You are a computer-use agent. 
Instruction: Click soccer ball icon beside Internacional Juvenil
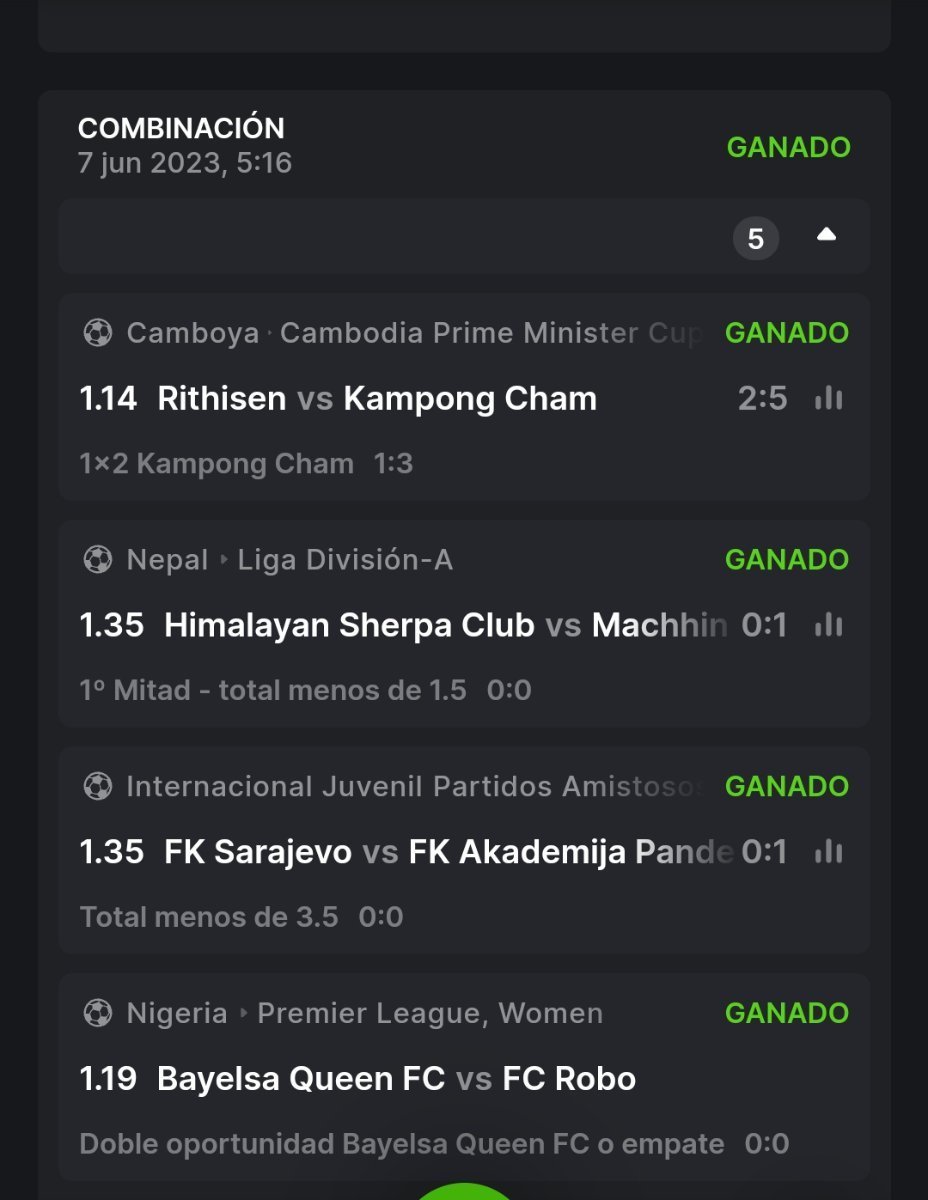[97, 787]
